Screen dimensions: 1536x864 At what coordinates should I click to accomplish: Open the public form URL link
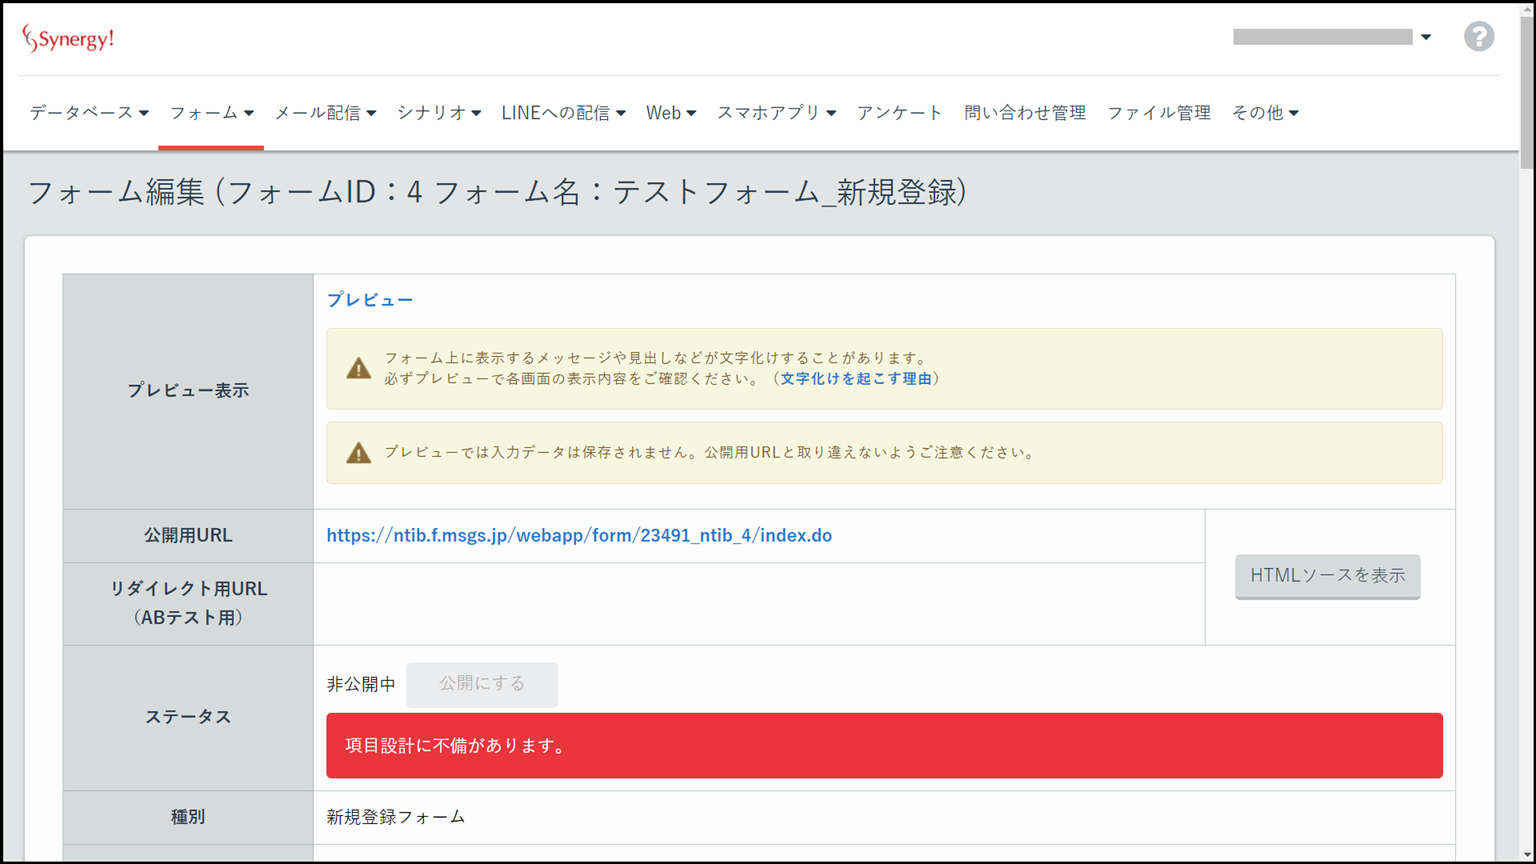(579, 536)
